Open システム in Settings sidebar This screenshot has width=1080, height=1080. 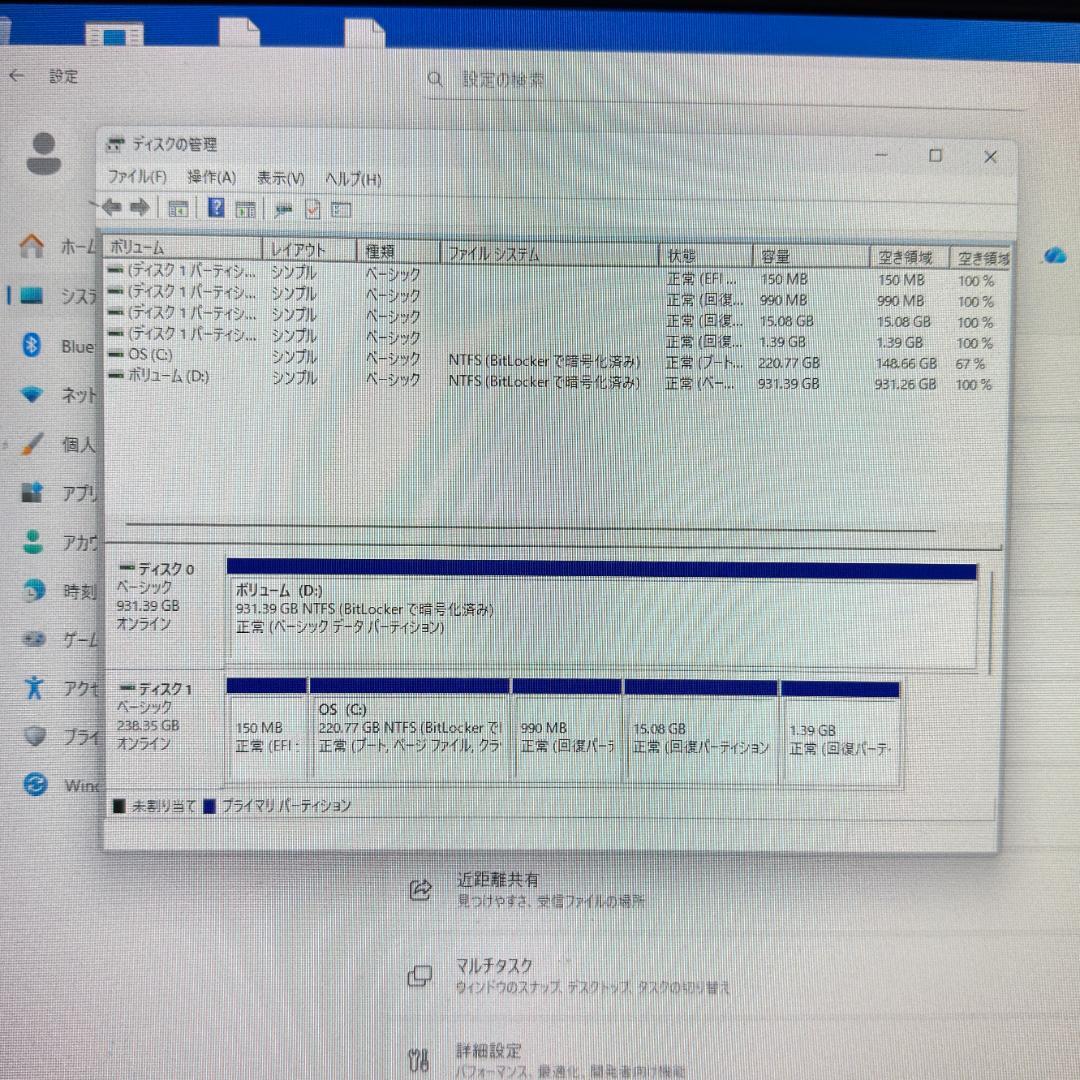tap(58, 296)
